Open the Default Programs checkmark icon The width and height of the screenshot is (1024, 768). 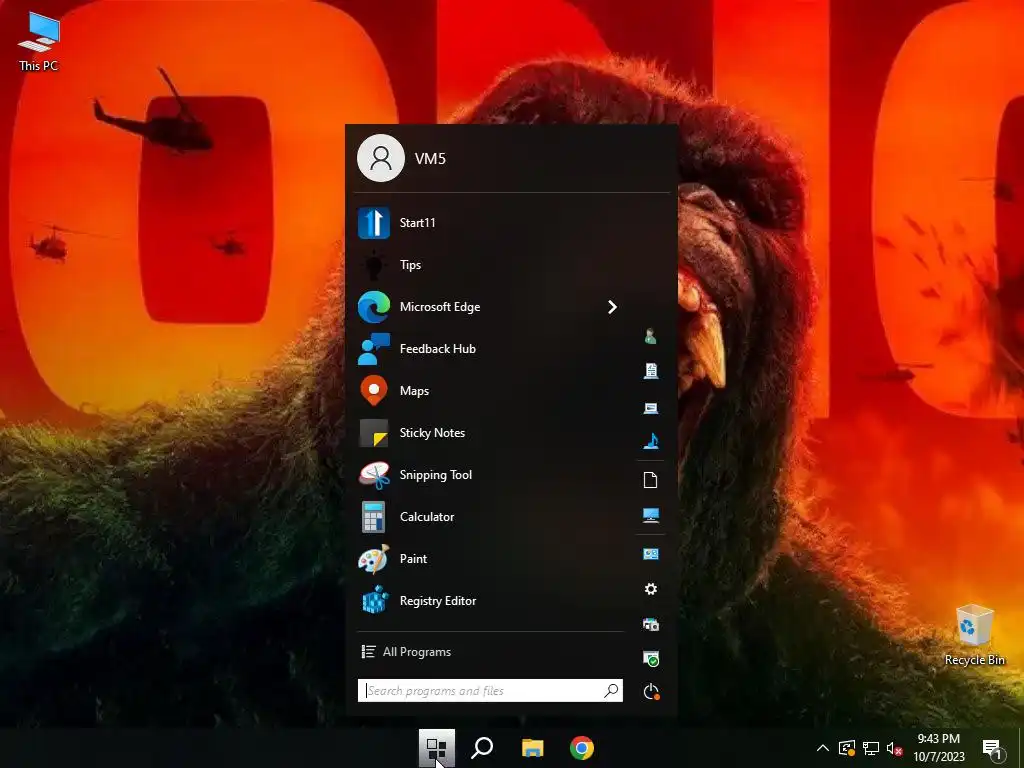pyautogui.click(x=650, y=659)
